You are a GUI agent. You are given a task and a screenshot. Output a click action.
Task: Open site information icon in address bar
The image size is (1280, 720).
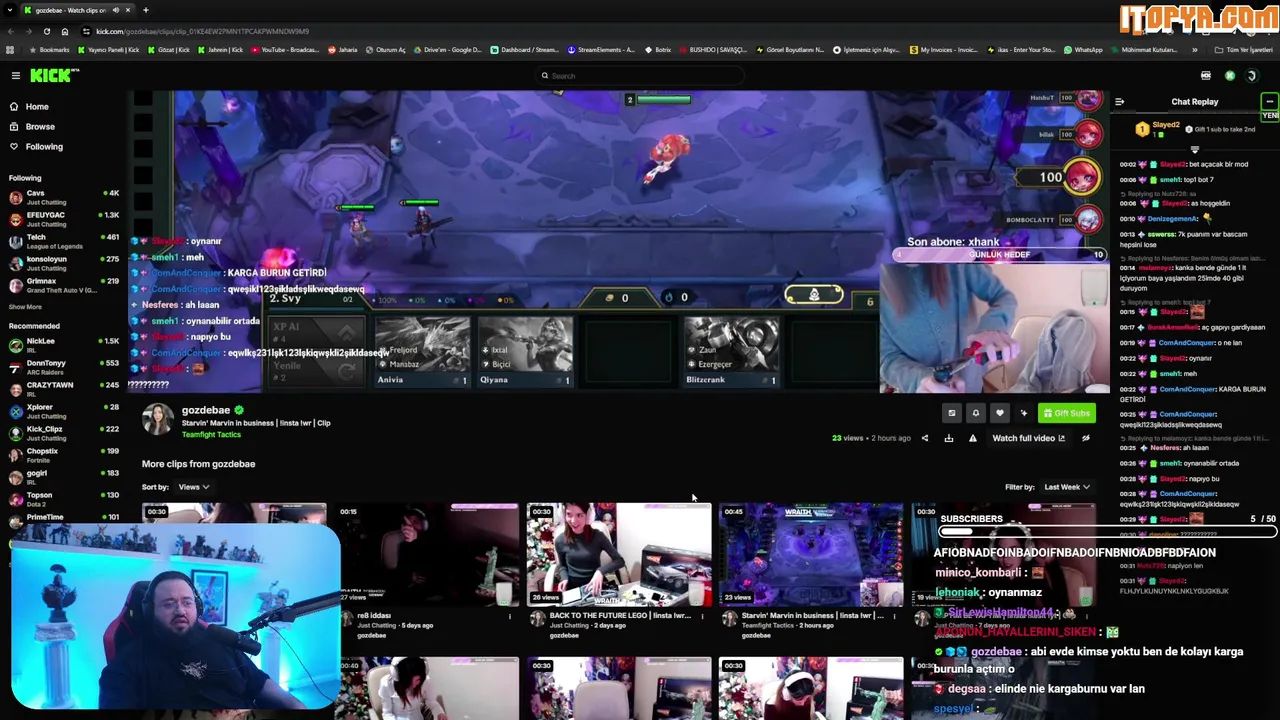(x=86, y=31)
